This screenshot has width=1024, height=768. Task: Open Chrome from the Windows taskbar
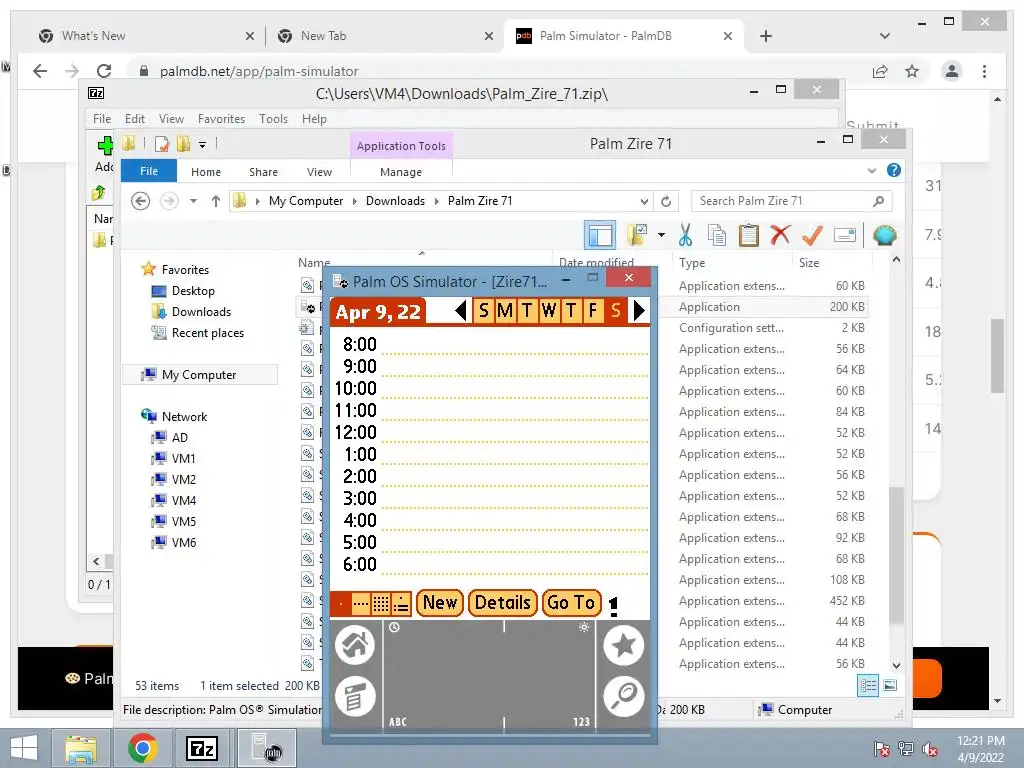pos(142,748)
